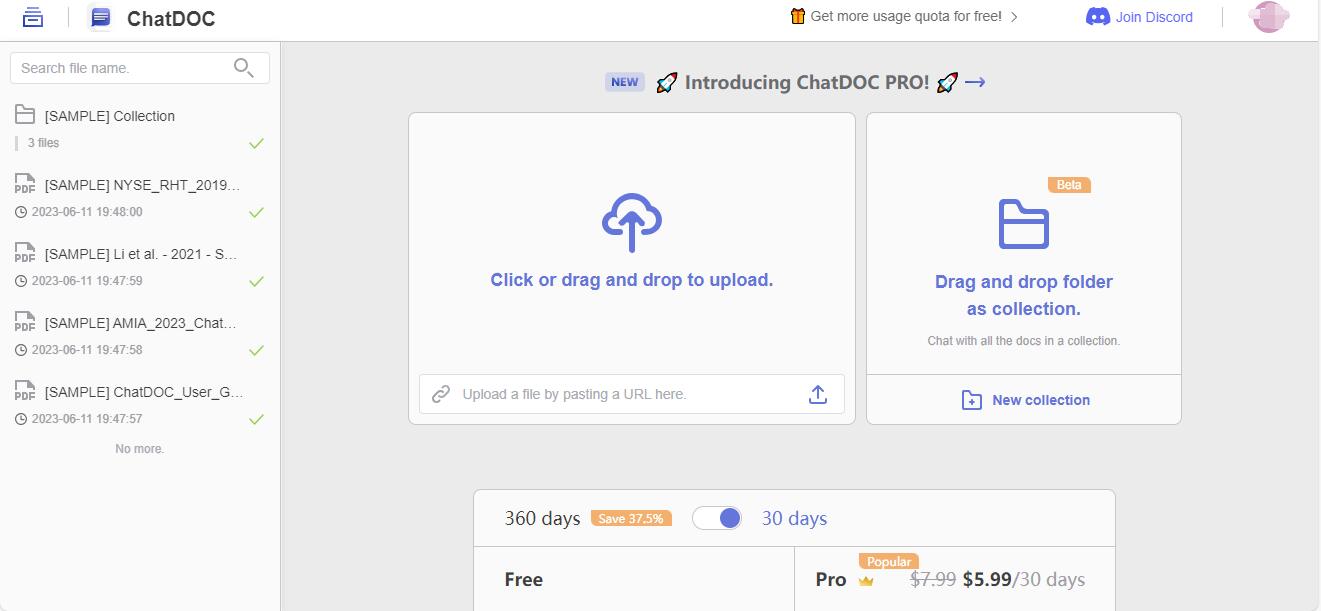Click the $5.99/30 days price

[x=1024, y=579]
